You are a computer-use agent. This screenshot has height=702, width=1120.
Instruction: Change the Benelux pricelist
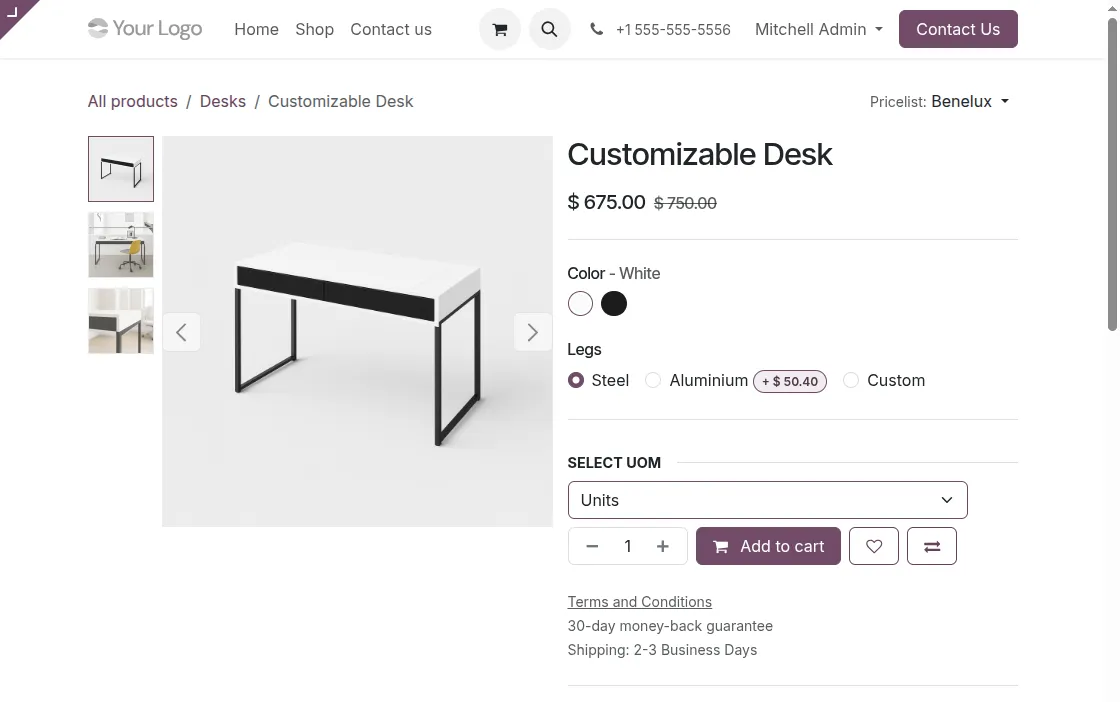coord(969,101)
